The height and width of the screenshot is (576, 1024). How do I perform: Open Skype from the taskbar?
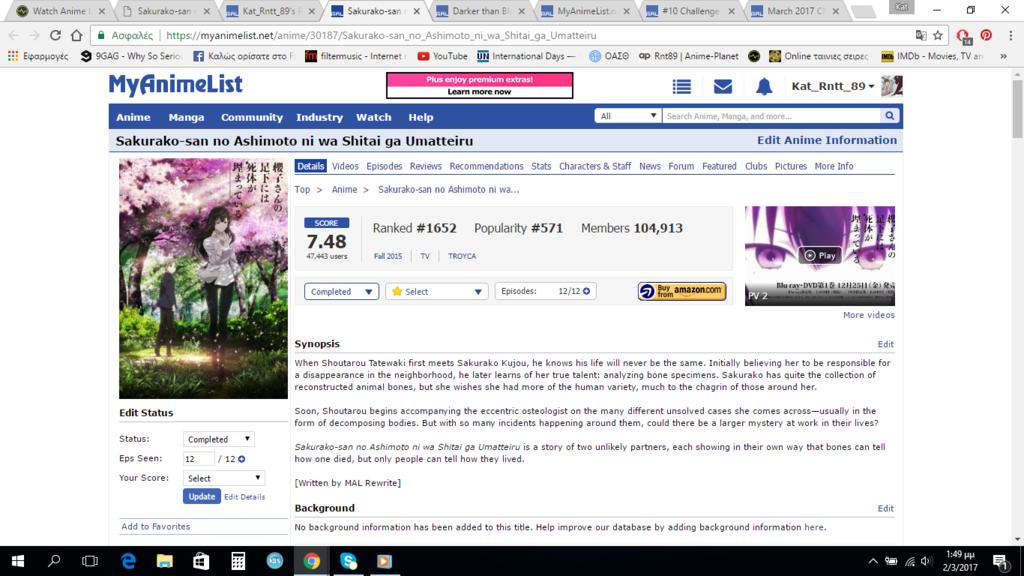pyautogui.click(x=348, y=561)
